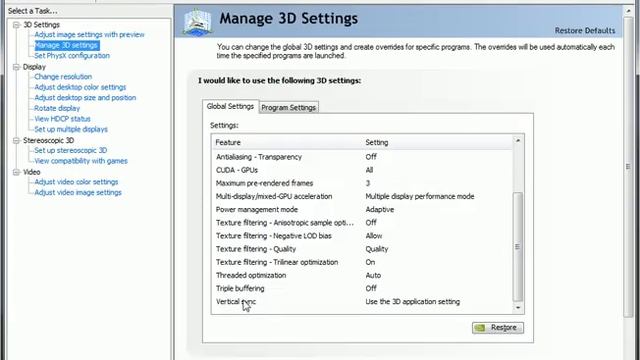Open Set PhysX configuration
Image resolution: width=640 pixels, height=360 pixels.
click(72, 56)
